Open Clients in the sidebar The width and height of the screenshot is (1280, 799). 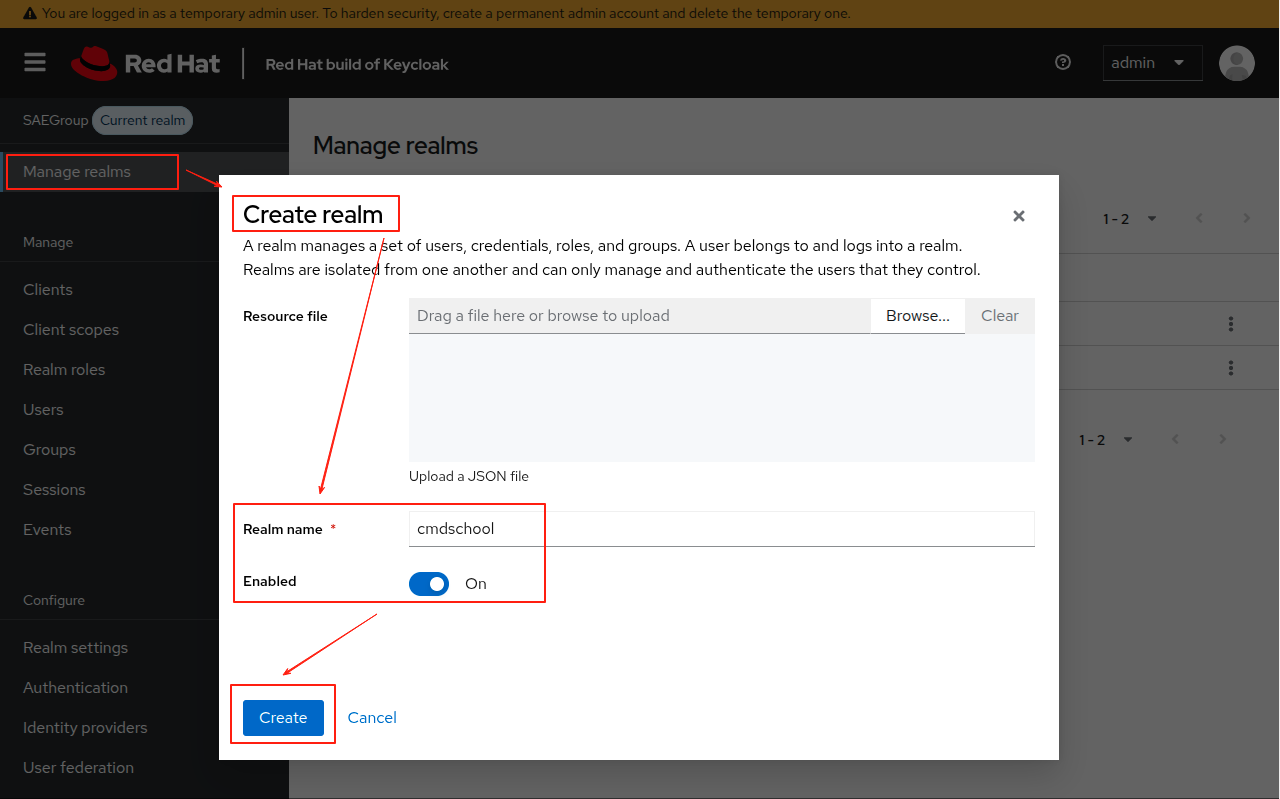click(48, 290)
